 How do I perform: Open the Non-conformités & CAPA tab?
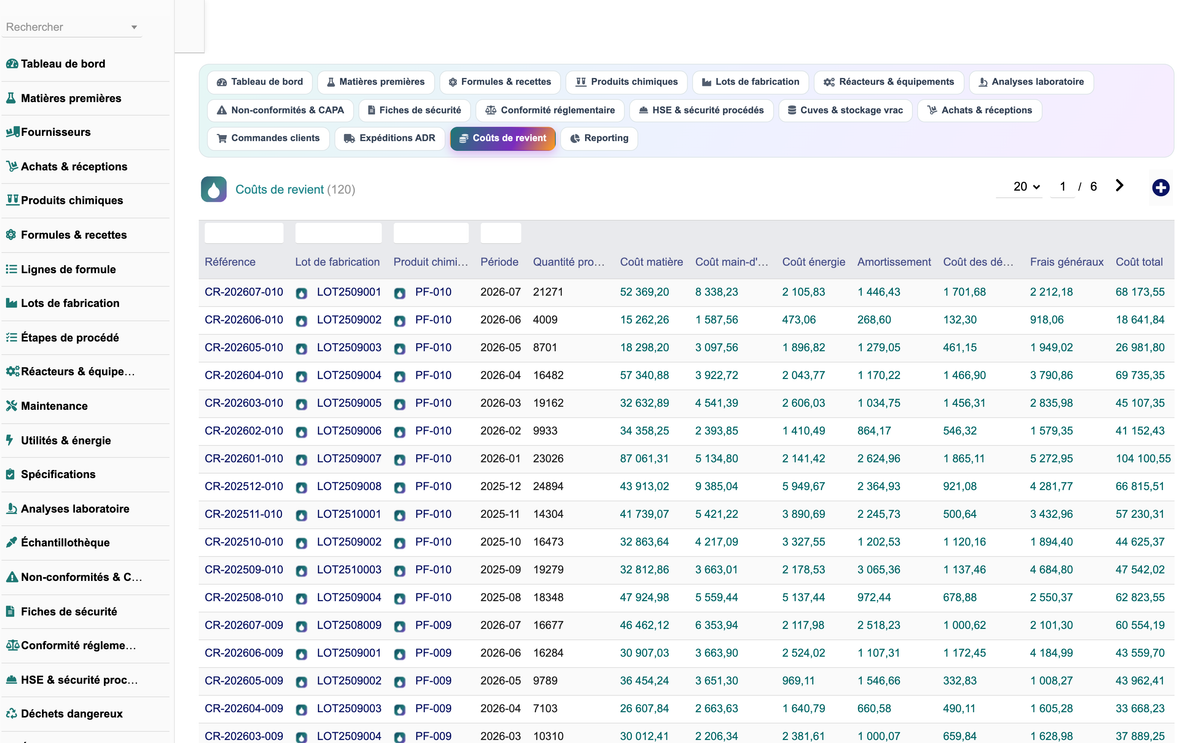(x=281, y=110)
